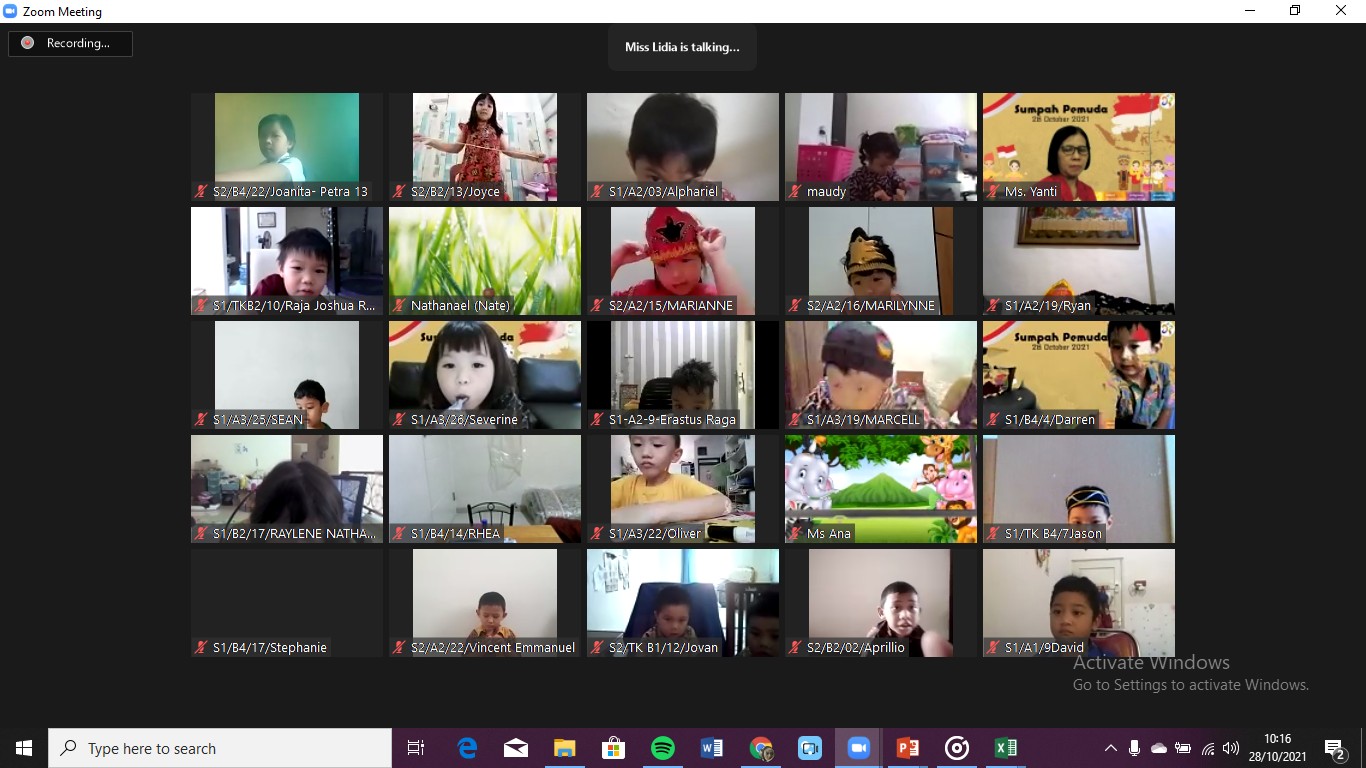Image resolution: width=1366 pixels, height=768 pixels.
Task: Open Microsoft Store from the taskbar
Action: (613, 748)
